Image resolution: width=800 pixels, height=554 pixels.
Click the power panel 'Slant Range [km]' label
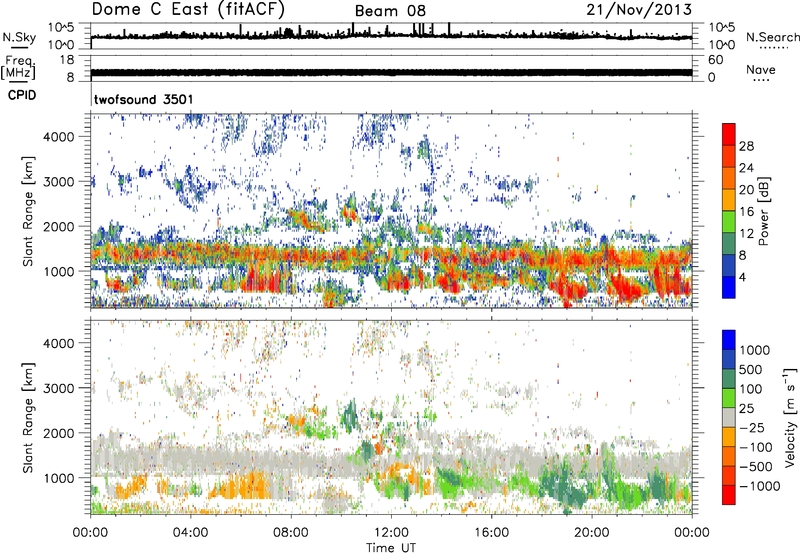point(28,211)
